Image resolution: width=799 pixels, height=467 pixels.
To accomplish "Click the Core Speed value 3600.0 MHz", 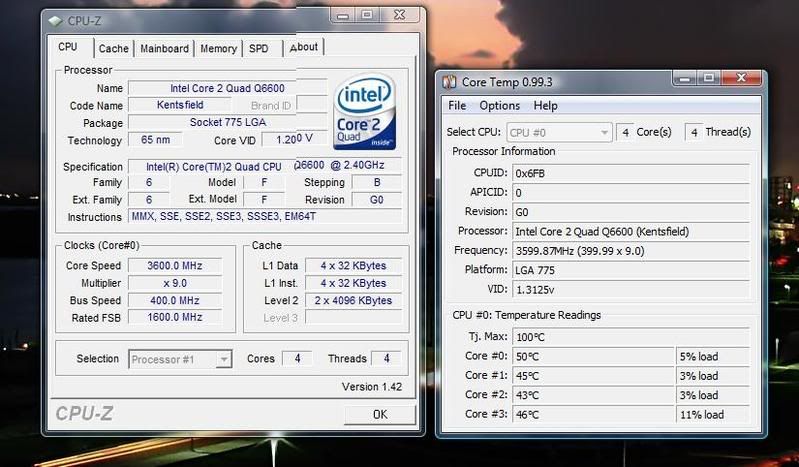I will point(175,266).
